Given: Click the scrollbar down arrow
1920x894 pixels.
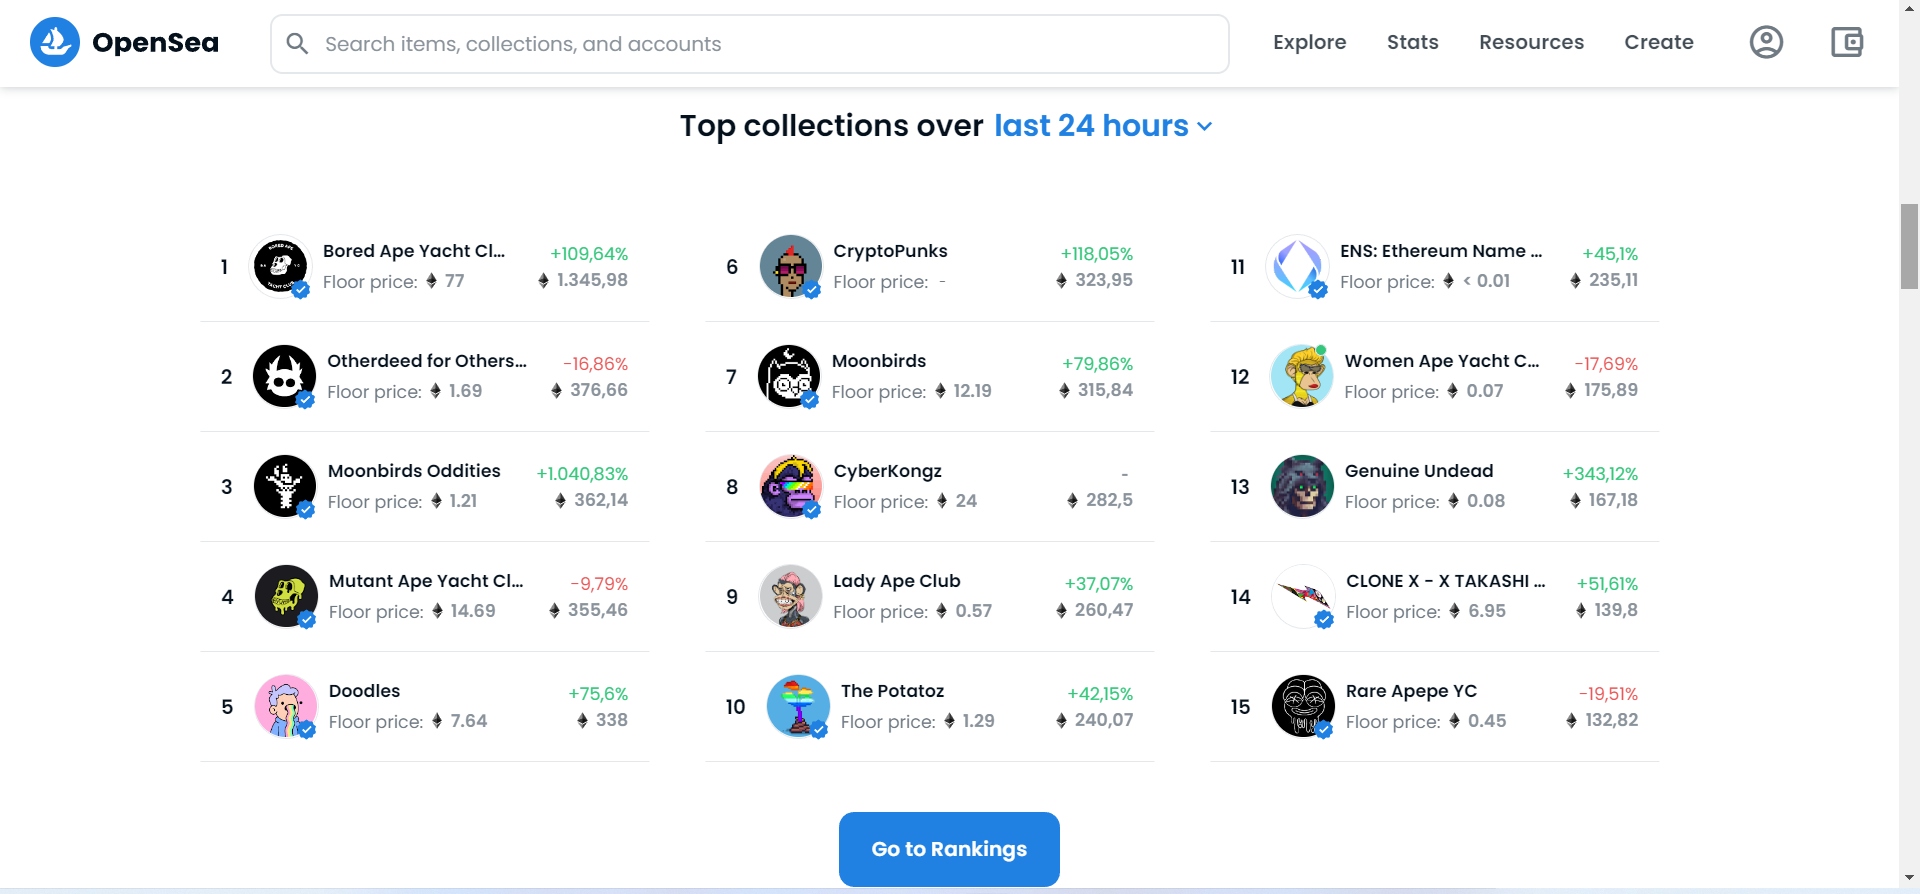Looking at the screenshot, I should 1909,878.
